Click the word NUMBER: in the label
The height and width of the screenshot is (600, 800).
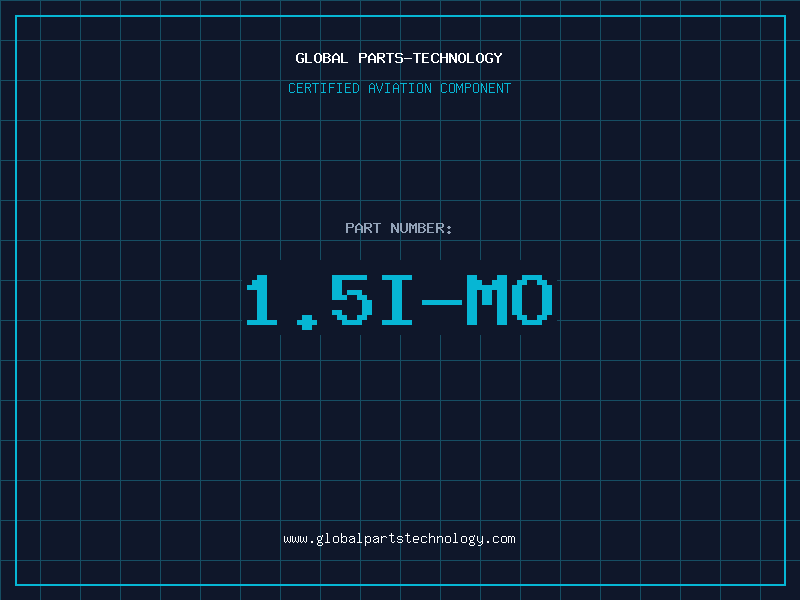(x=421, y=228)
